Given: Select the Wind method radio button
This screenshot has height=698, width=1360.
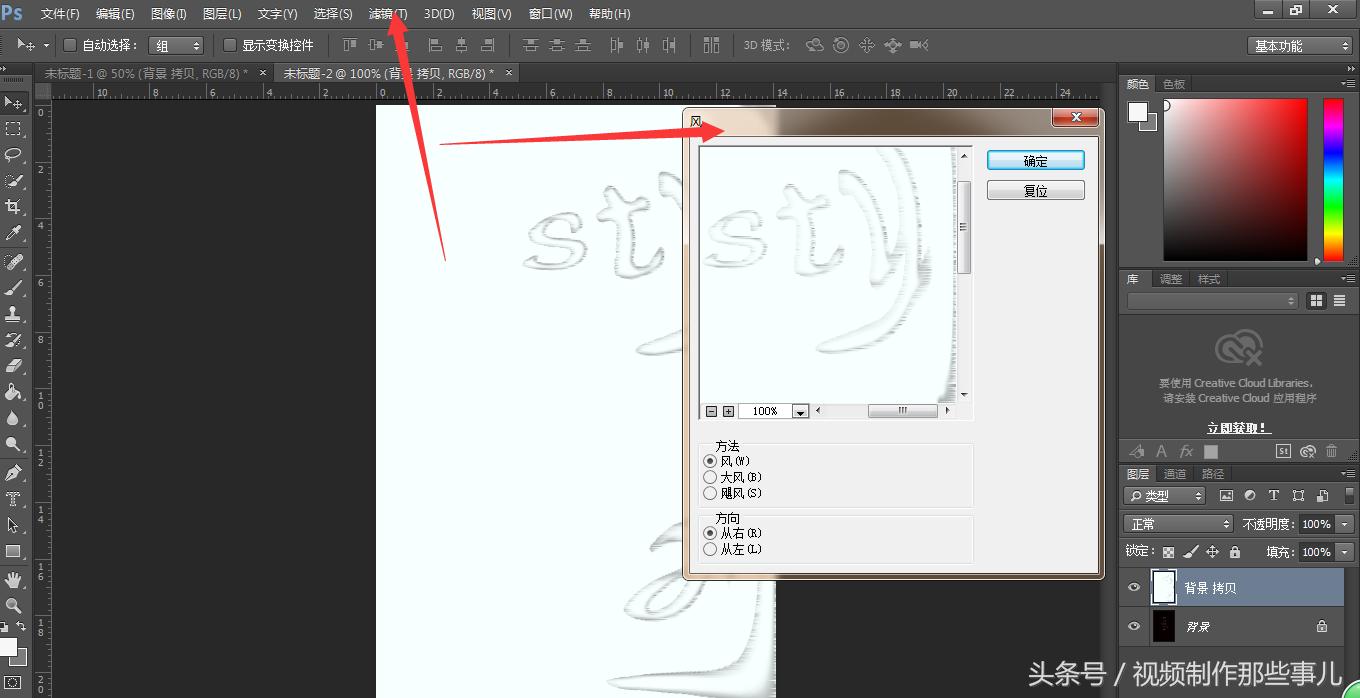Looking at the screenshot, I should tap(710, 461).
